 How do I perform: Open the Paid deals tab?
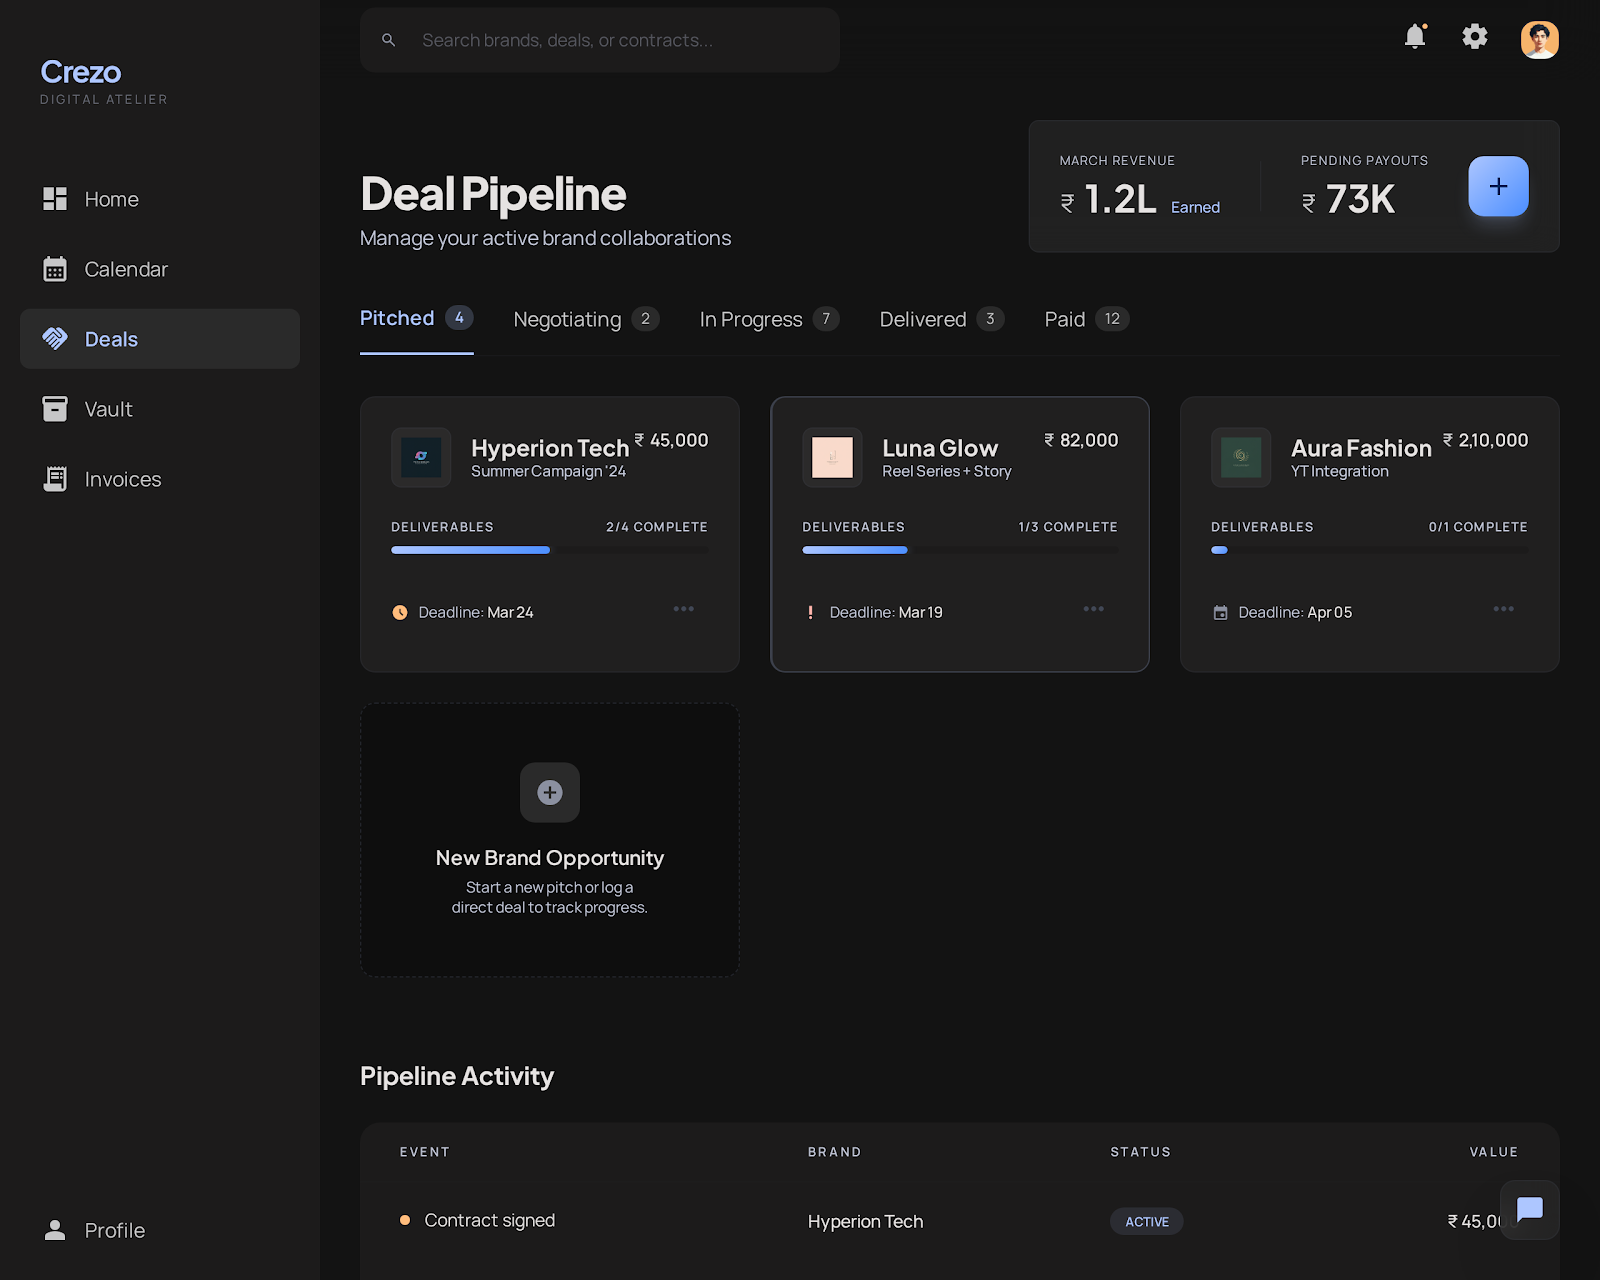tap(1064, 319)
